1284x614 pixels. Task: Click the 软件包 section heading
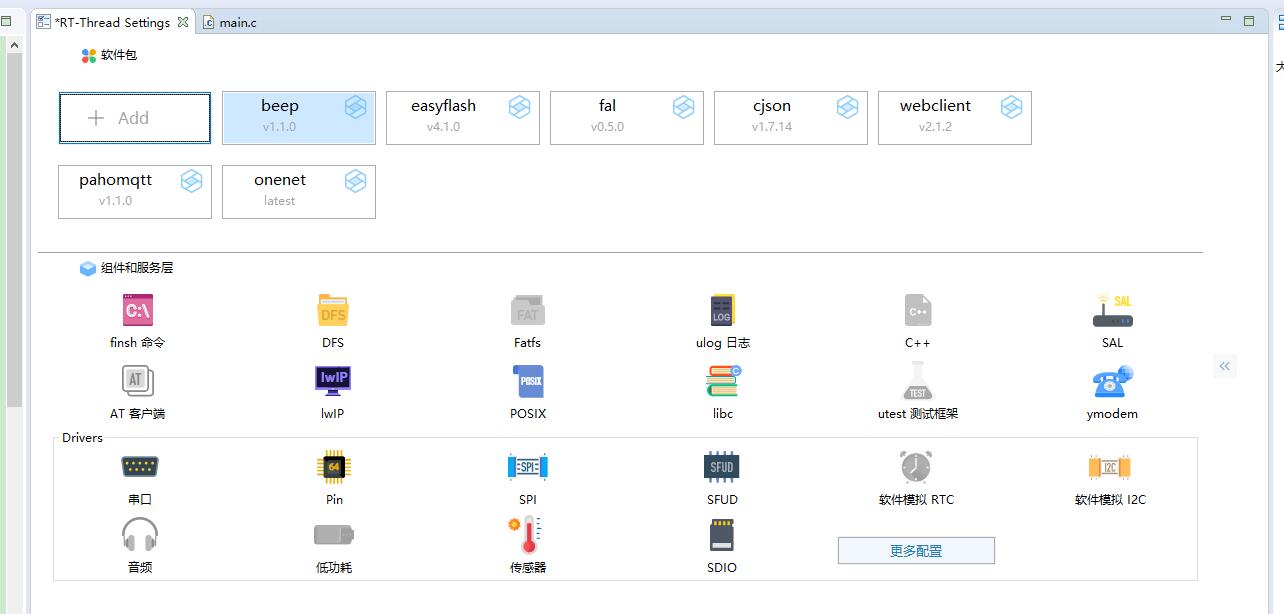(119, 55)
